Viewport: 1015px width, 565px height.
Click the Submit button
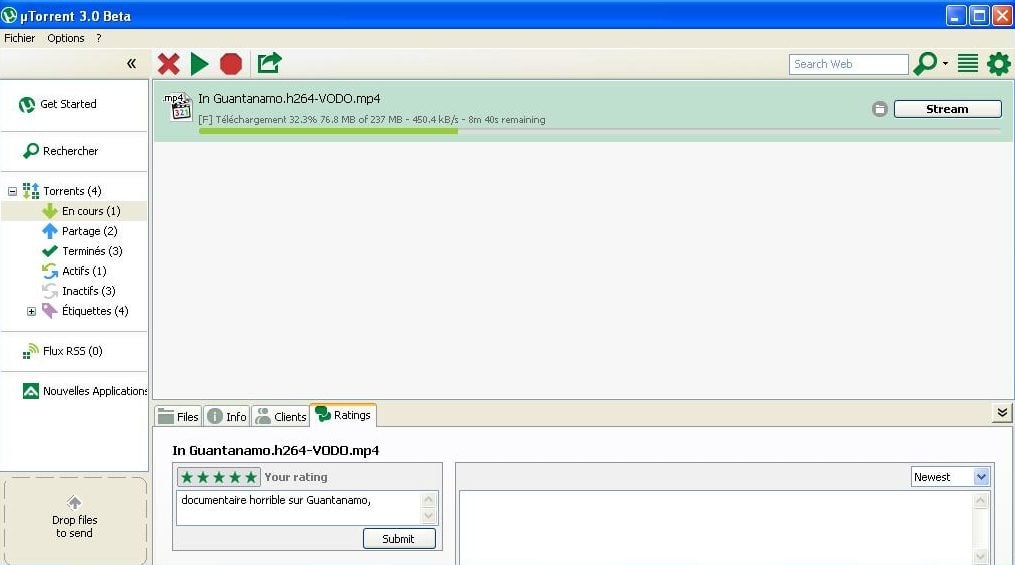(x=399, y=538)
